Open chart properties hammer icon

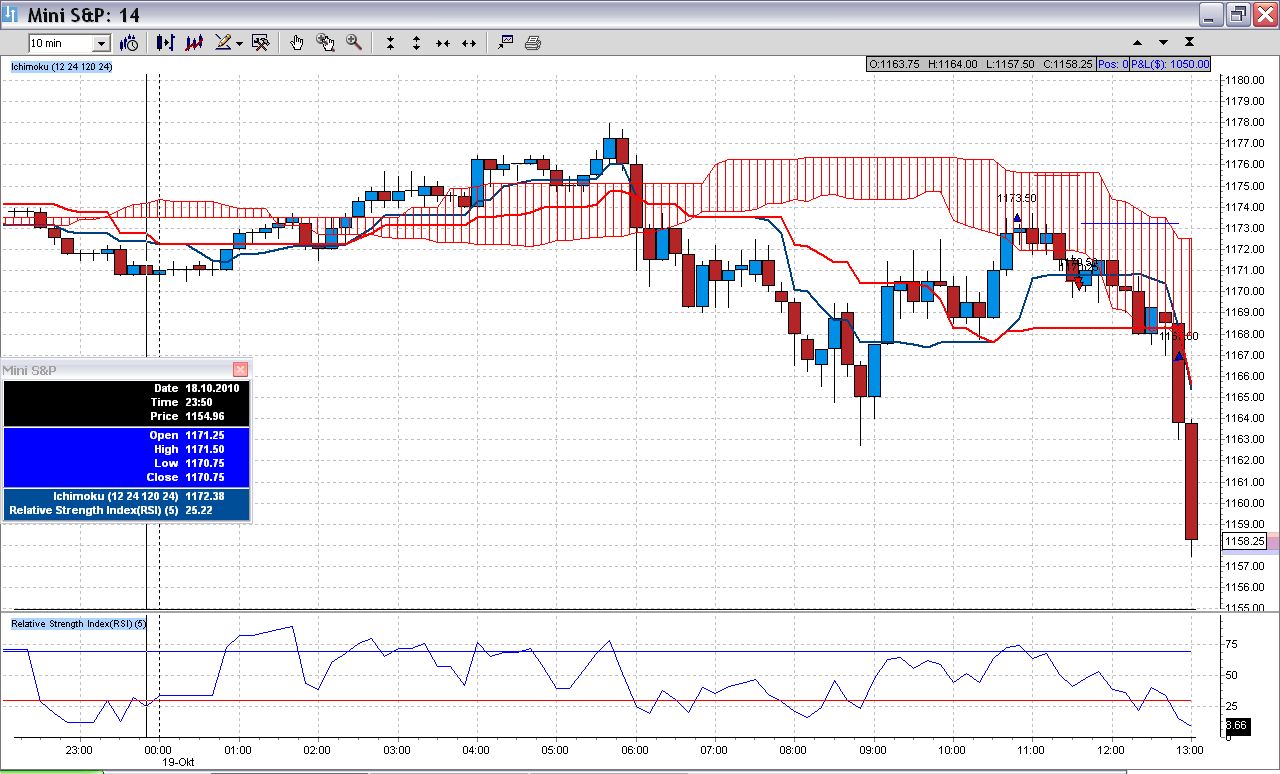(261, 43)
